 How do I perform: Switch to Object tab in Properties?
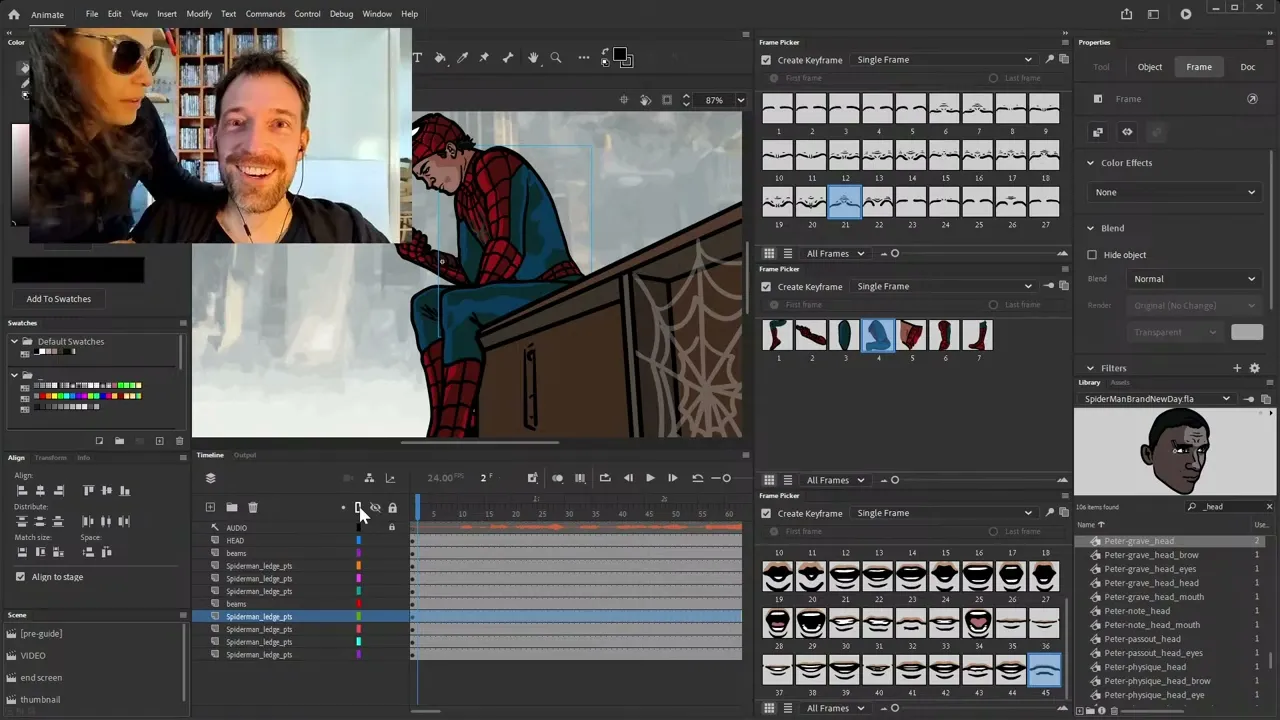coord(1150,67)
